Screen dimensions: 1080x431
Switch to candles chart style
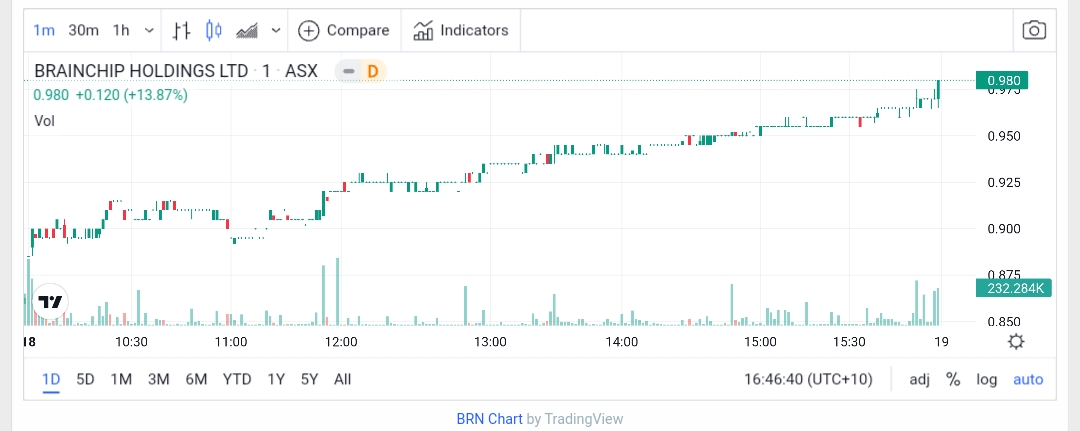[x=214, y=30]
